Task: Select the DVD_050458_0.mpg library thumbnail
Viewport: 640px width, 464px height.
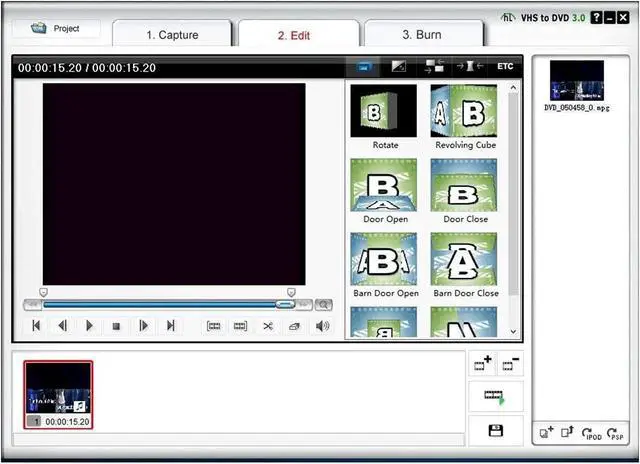Action: [x=577, y=80]
